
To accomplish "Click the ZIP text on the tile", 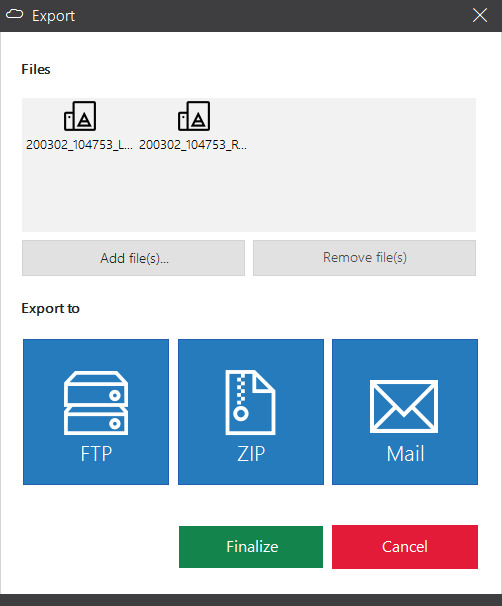I will pyautogui.click(x=251, y=454).
